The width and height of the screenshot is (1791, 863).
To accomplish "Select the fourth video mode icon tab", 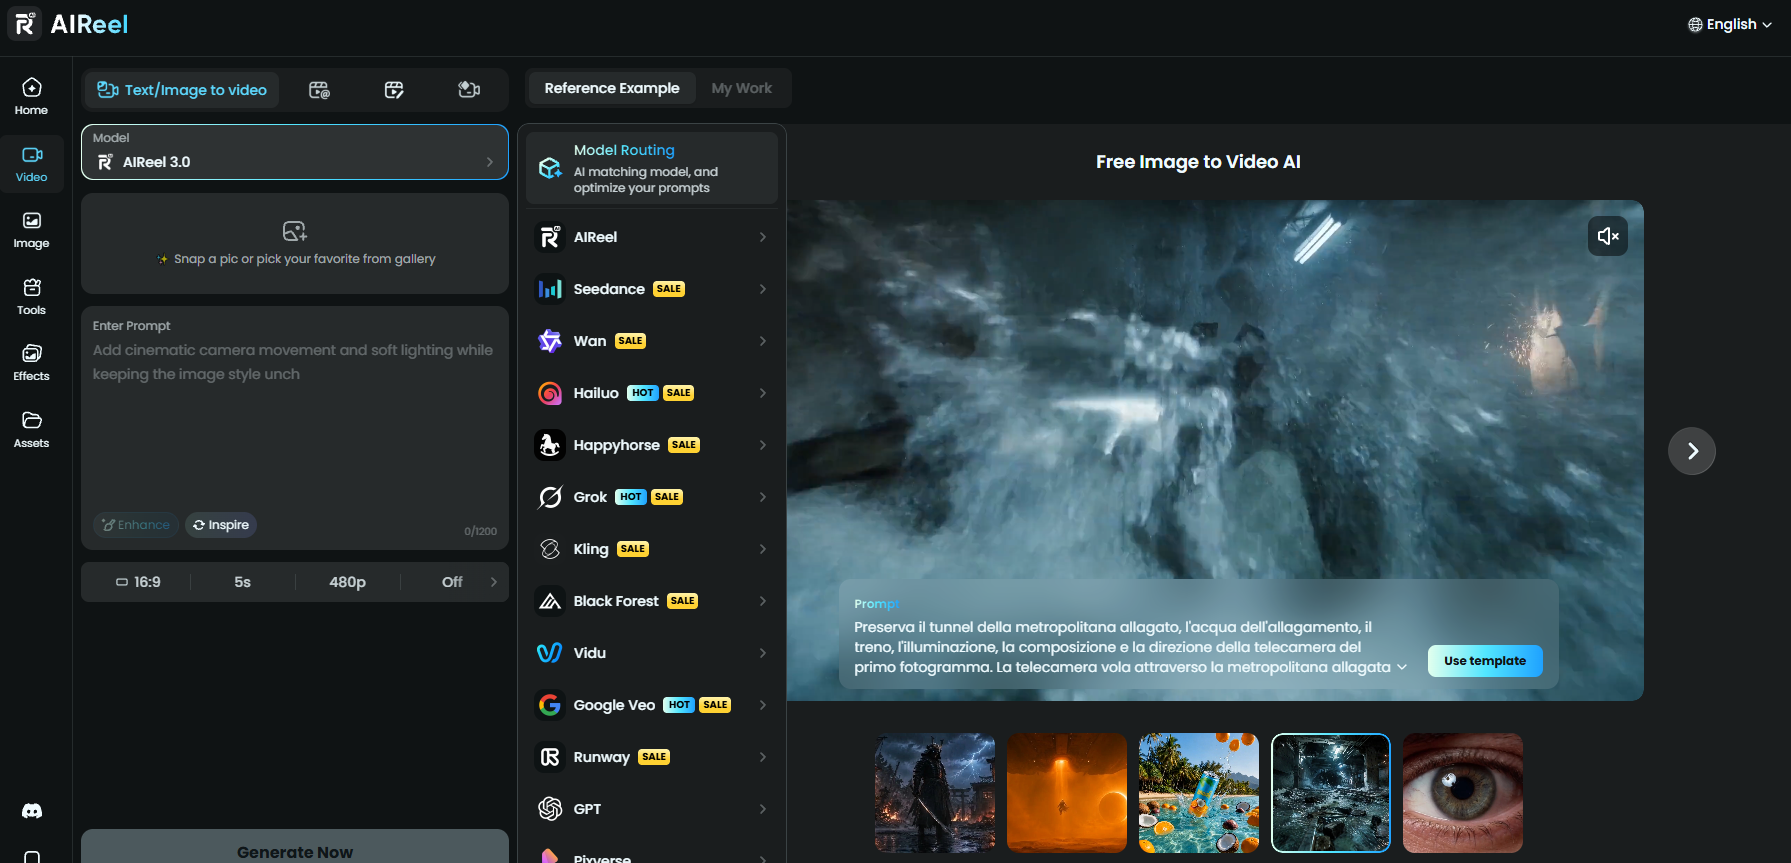I will [469, 90].
